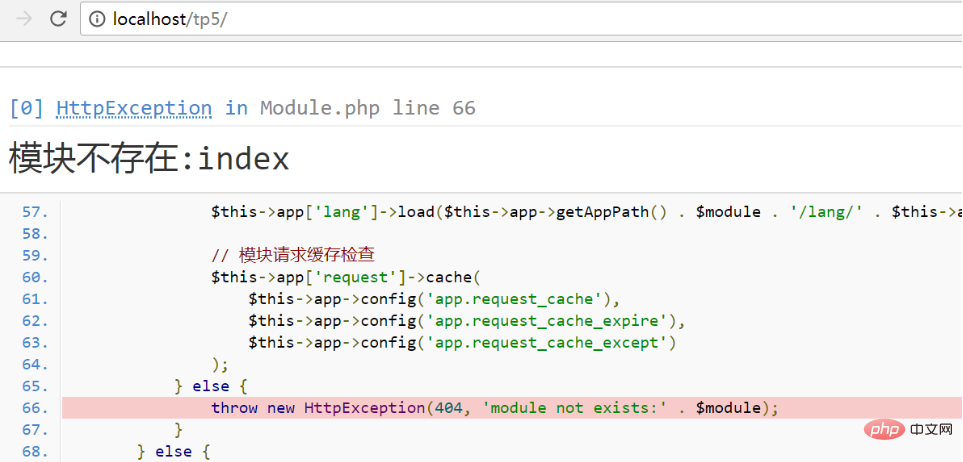
Task: Select line number 67. in the code listing
Action: pos(35,430)
